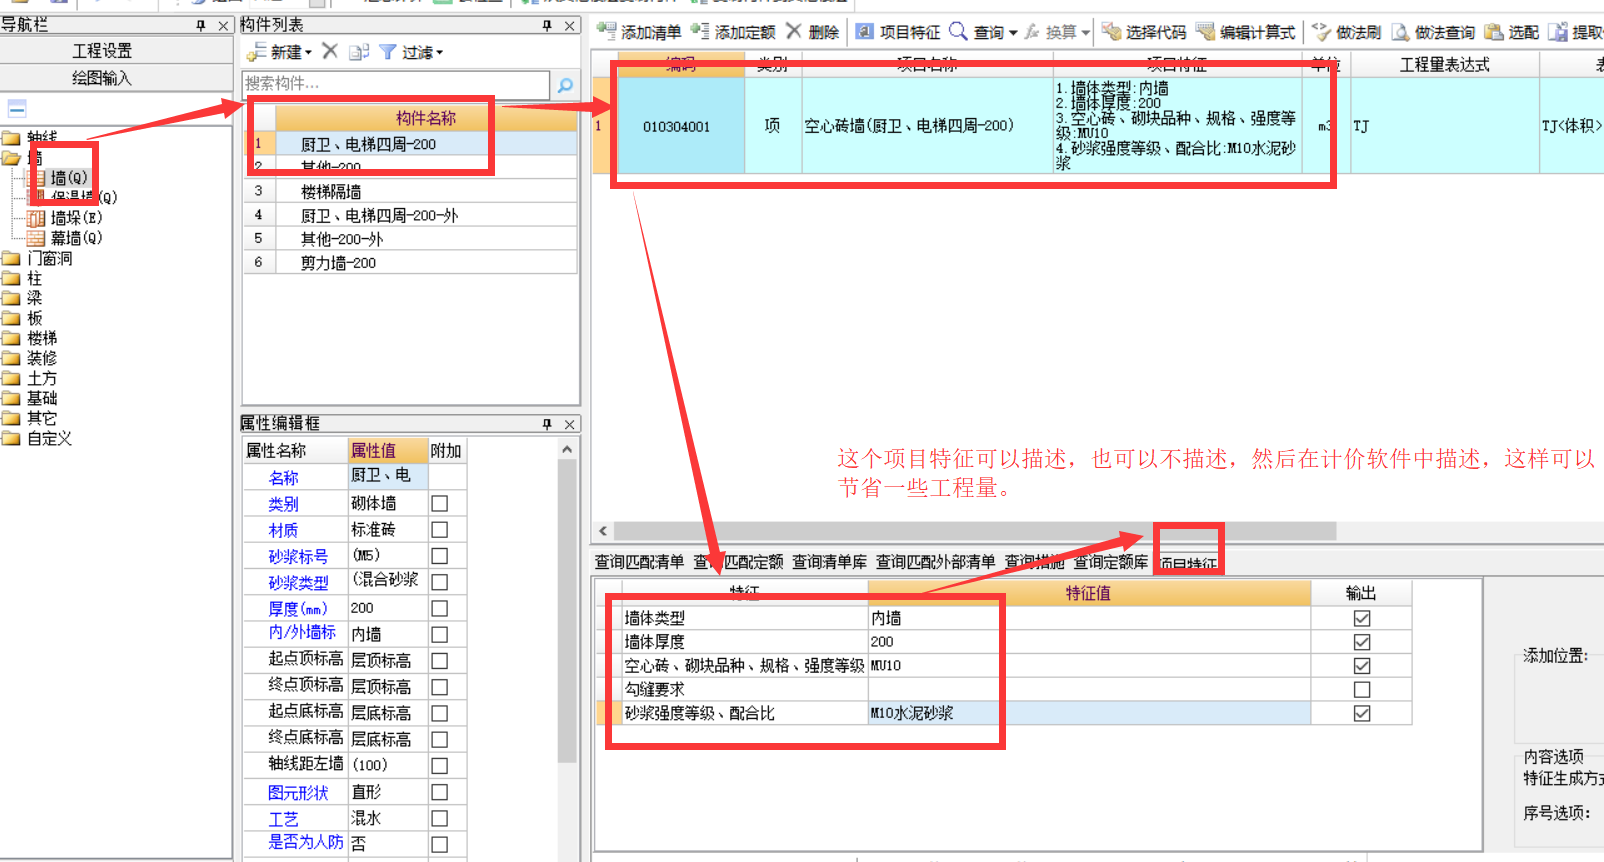Expand the 柱 folder in navigation tree
The height and width of the screenshot is (862, 1604).
(11, 279)
